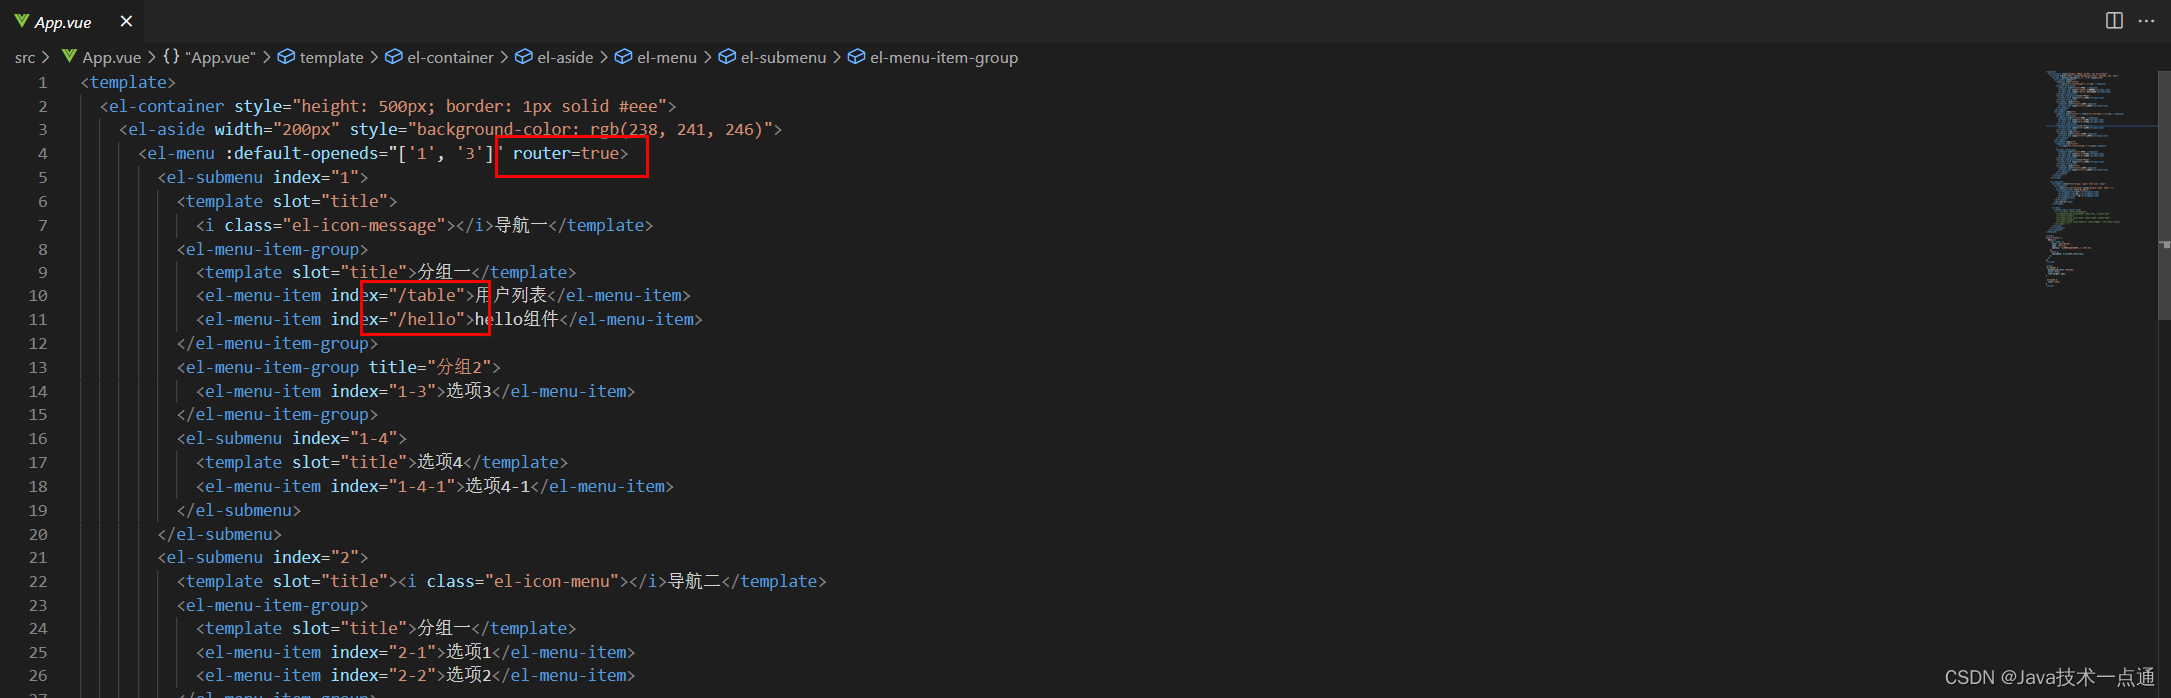Click the closing </el-submenu> tag on line 20
The height and width of the screenshot is (698, 2171).
click(220, 534)
